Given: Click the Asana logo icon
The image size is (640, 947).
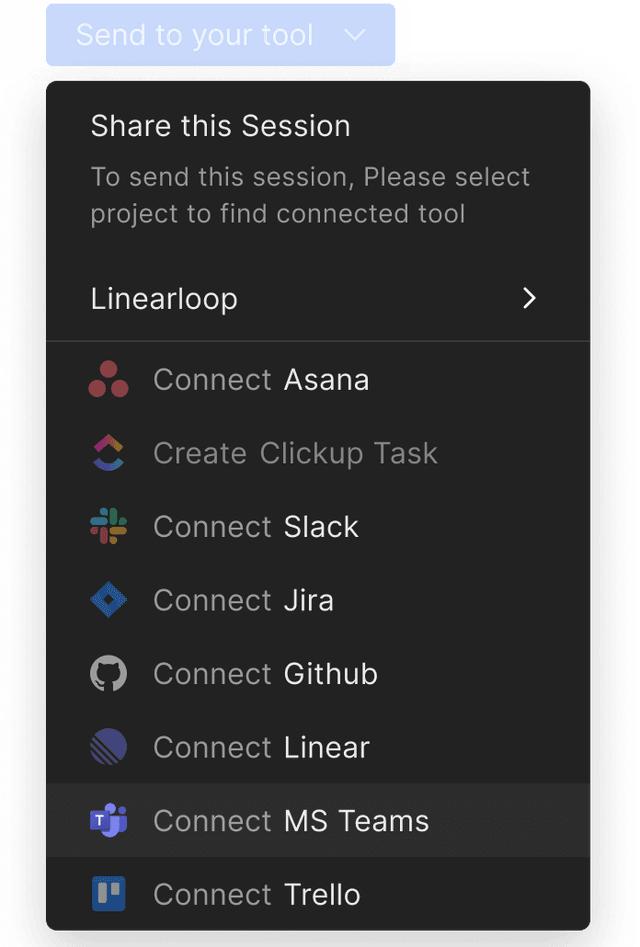Looking at the screenshot, I should [x=108, y=380].
